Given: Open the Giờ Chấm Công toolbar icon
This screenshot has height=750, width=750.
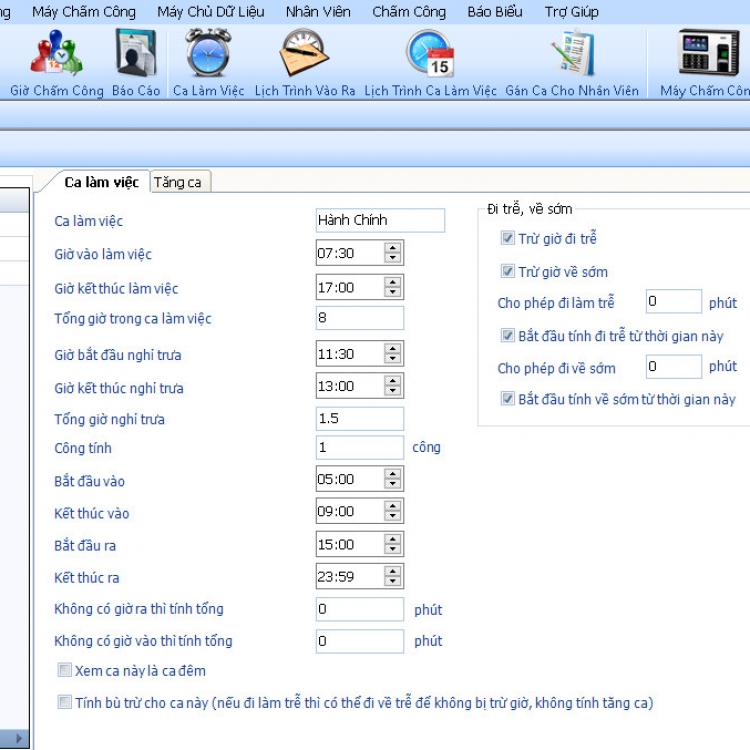Looking at the screenshot, I should pos(57,55).
